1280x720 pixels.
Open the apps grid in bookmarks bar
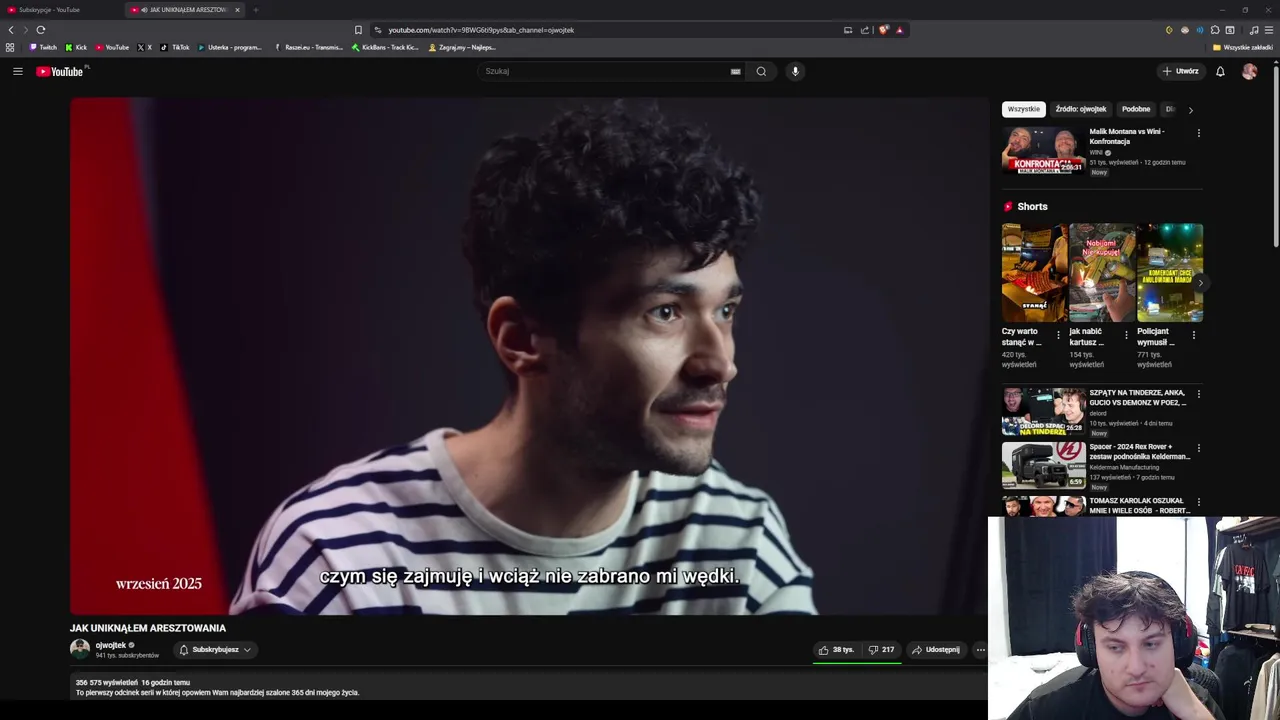[10, 47]
